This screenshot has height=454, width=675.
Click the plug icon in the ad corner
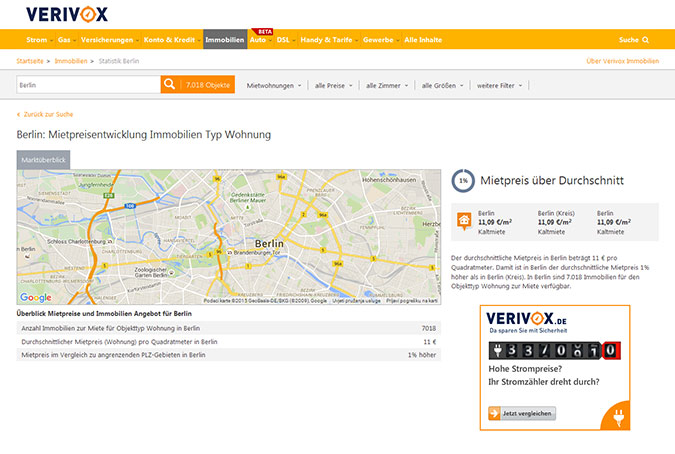click(619, 417)
